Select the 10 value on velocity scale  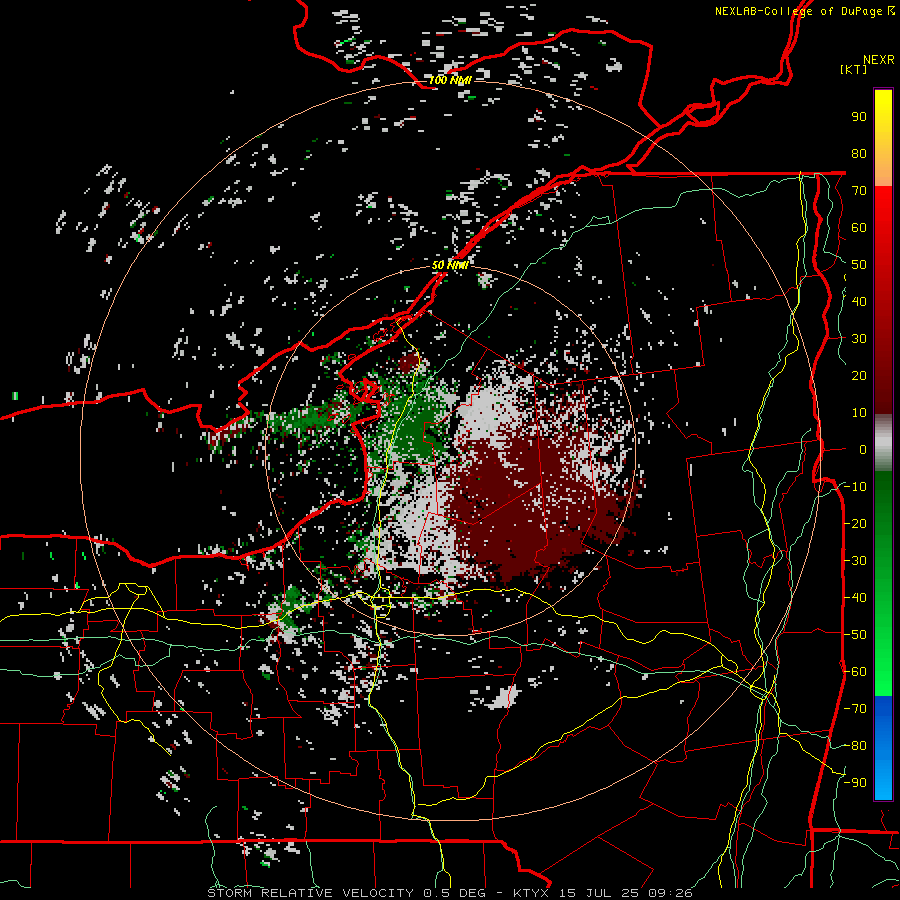click(x=859, y=413)
